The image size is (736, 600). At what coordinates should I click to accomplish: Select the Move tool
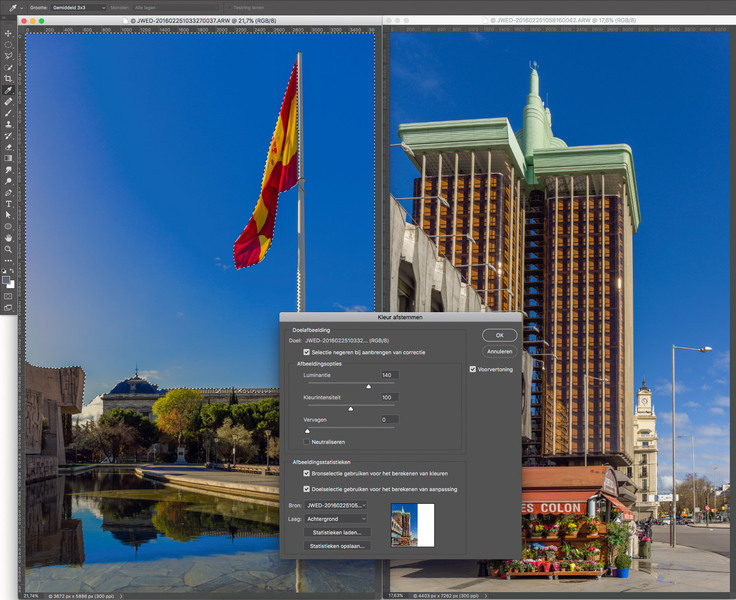pyautogui.click(x=8, y=33)
